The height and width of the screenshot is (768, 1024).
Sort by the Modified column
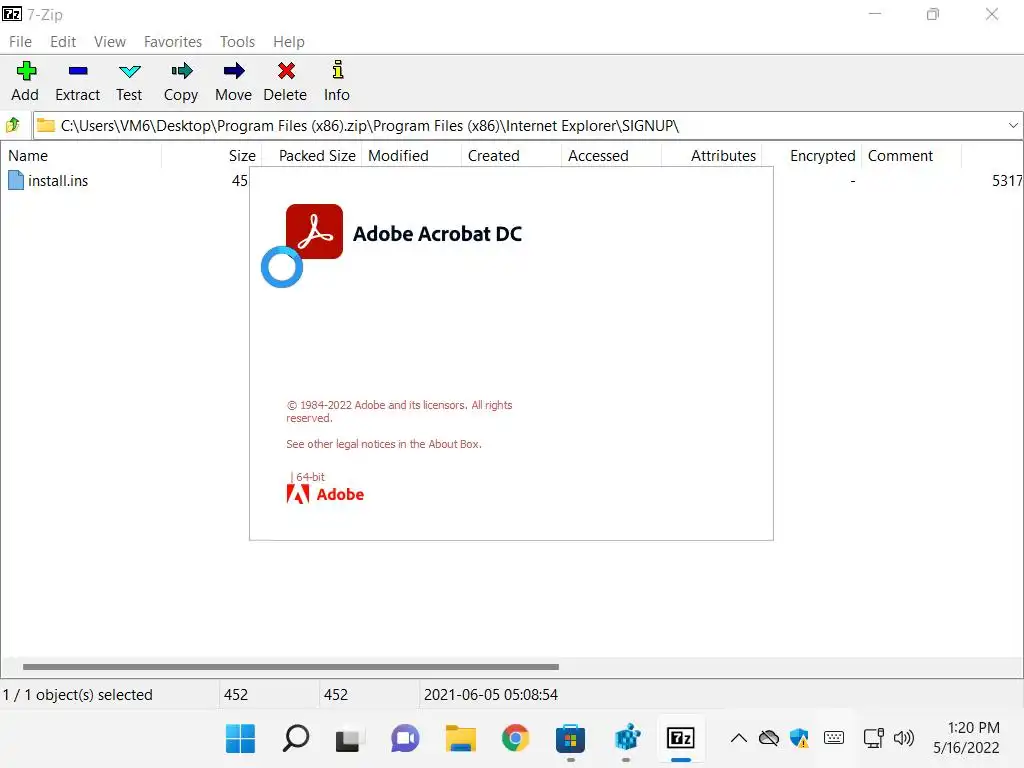tap(411, 155)
